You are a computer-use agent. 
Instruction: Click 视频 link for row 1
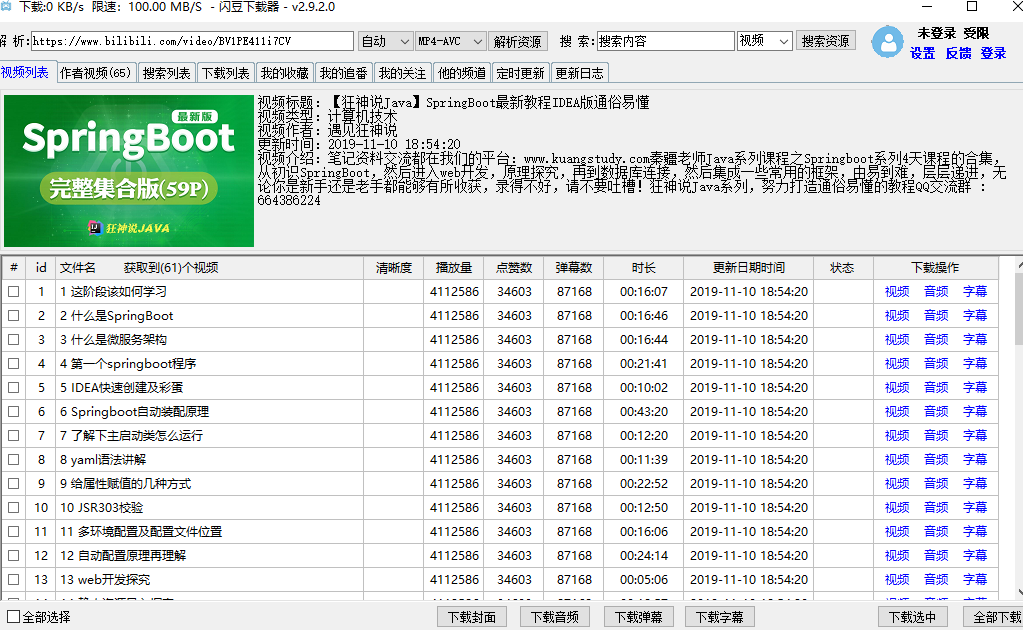tap(897, 292)
